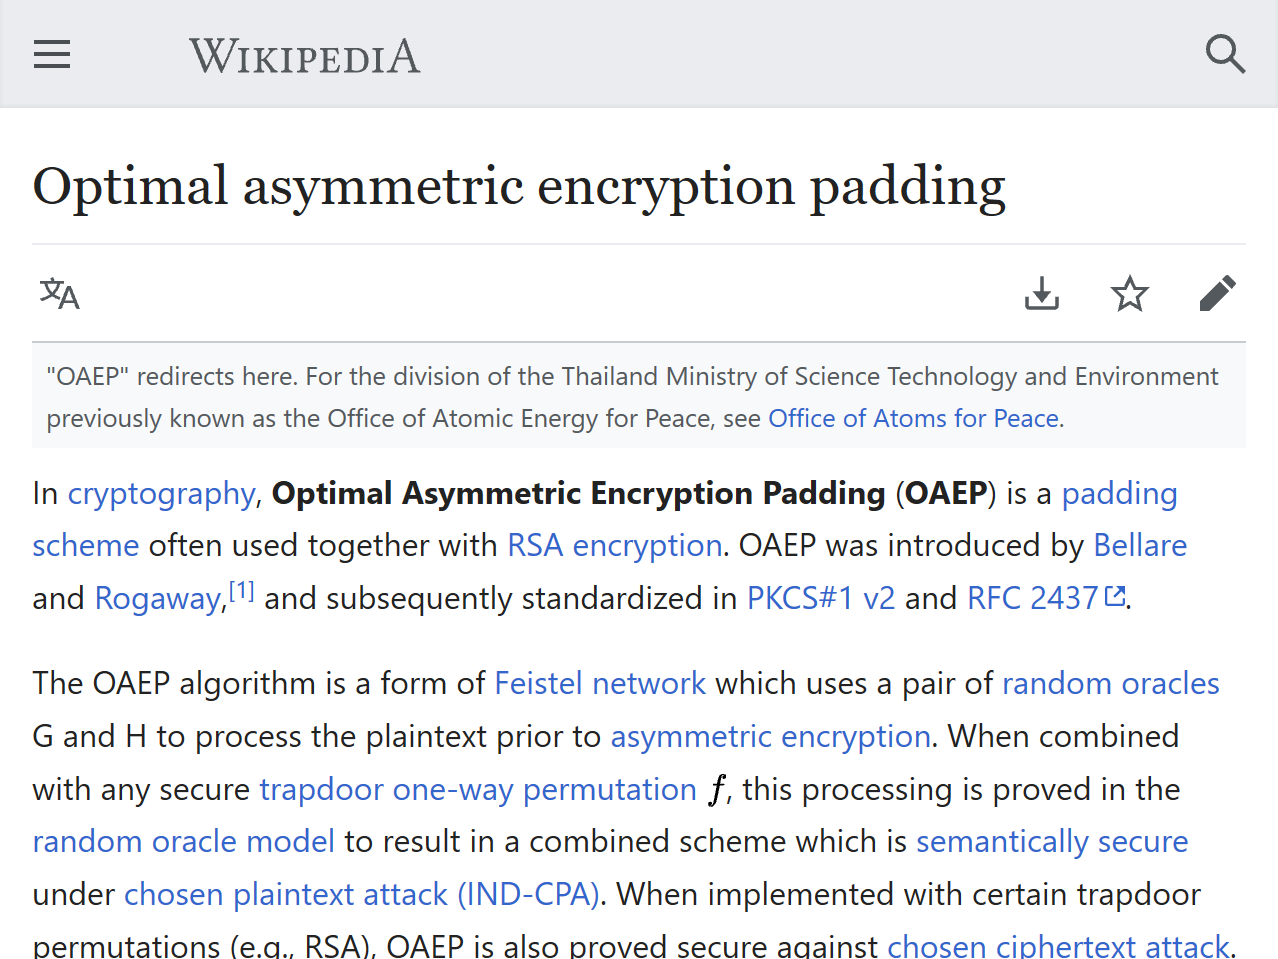Follow the random oracles link

(1111, 683)
